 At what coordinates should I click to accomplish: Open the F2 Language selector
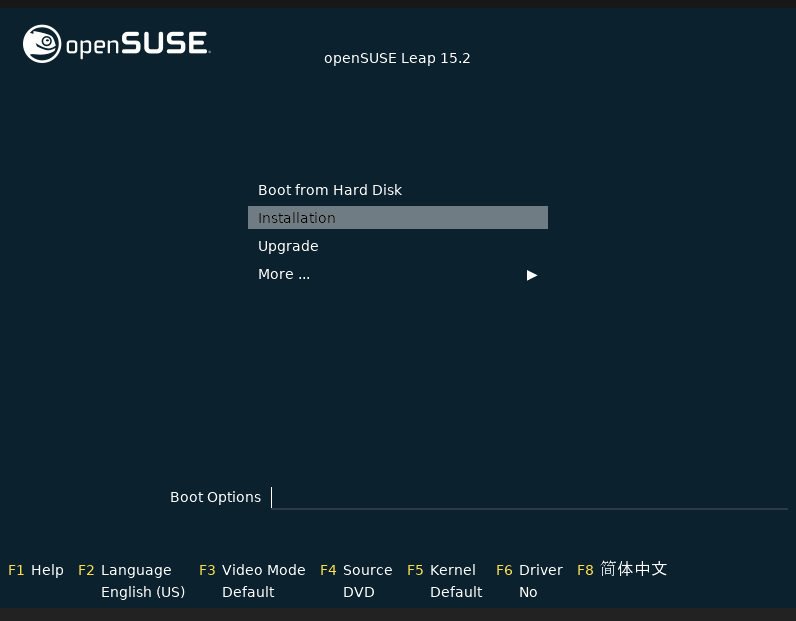tap(125, 570)
